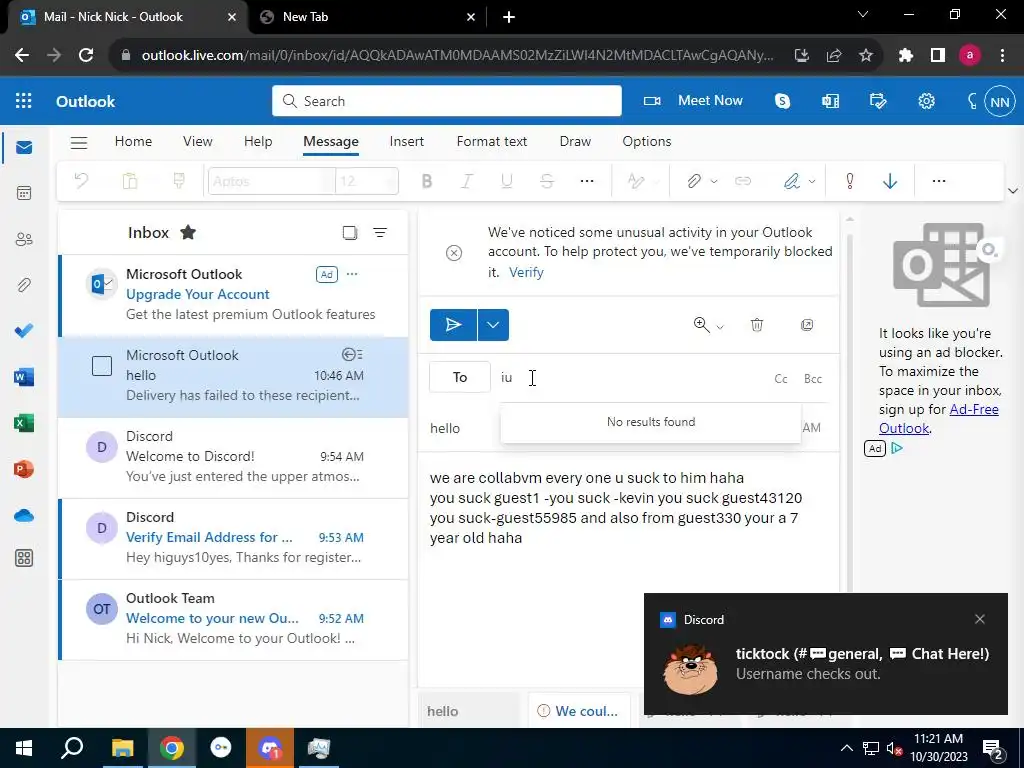Click Meet Now button
This screenshot has width=1024, height=768.
694,101
